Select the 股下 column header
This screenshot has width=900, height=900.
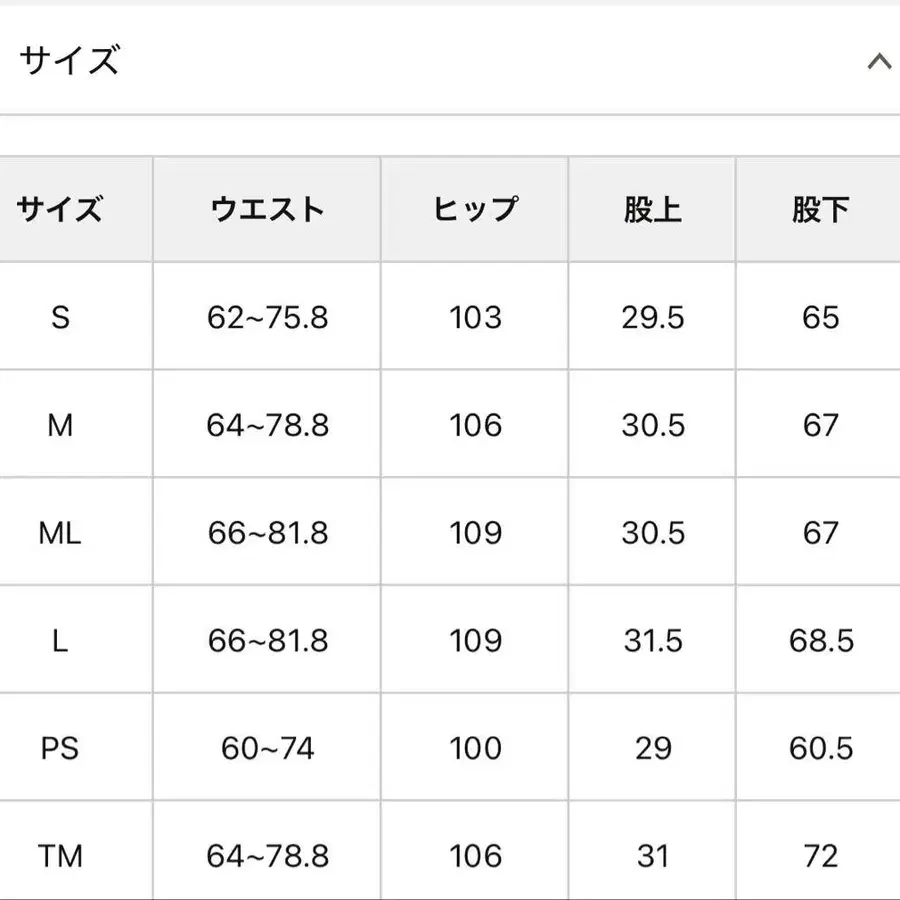coord(819,209)
